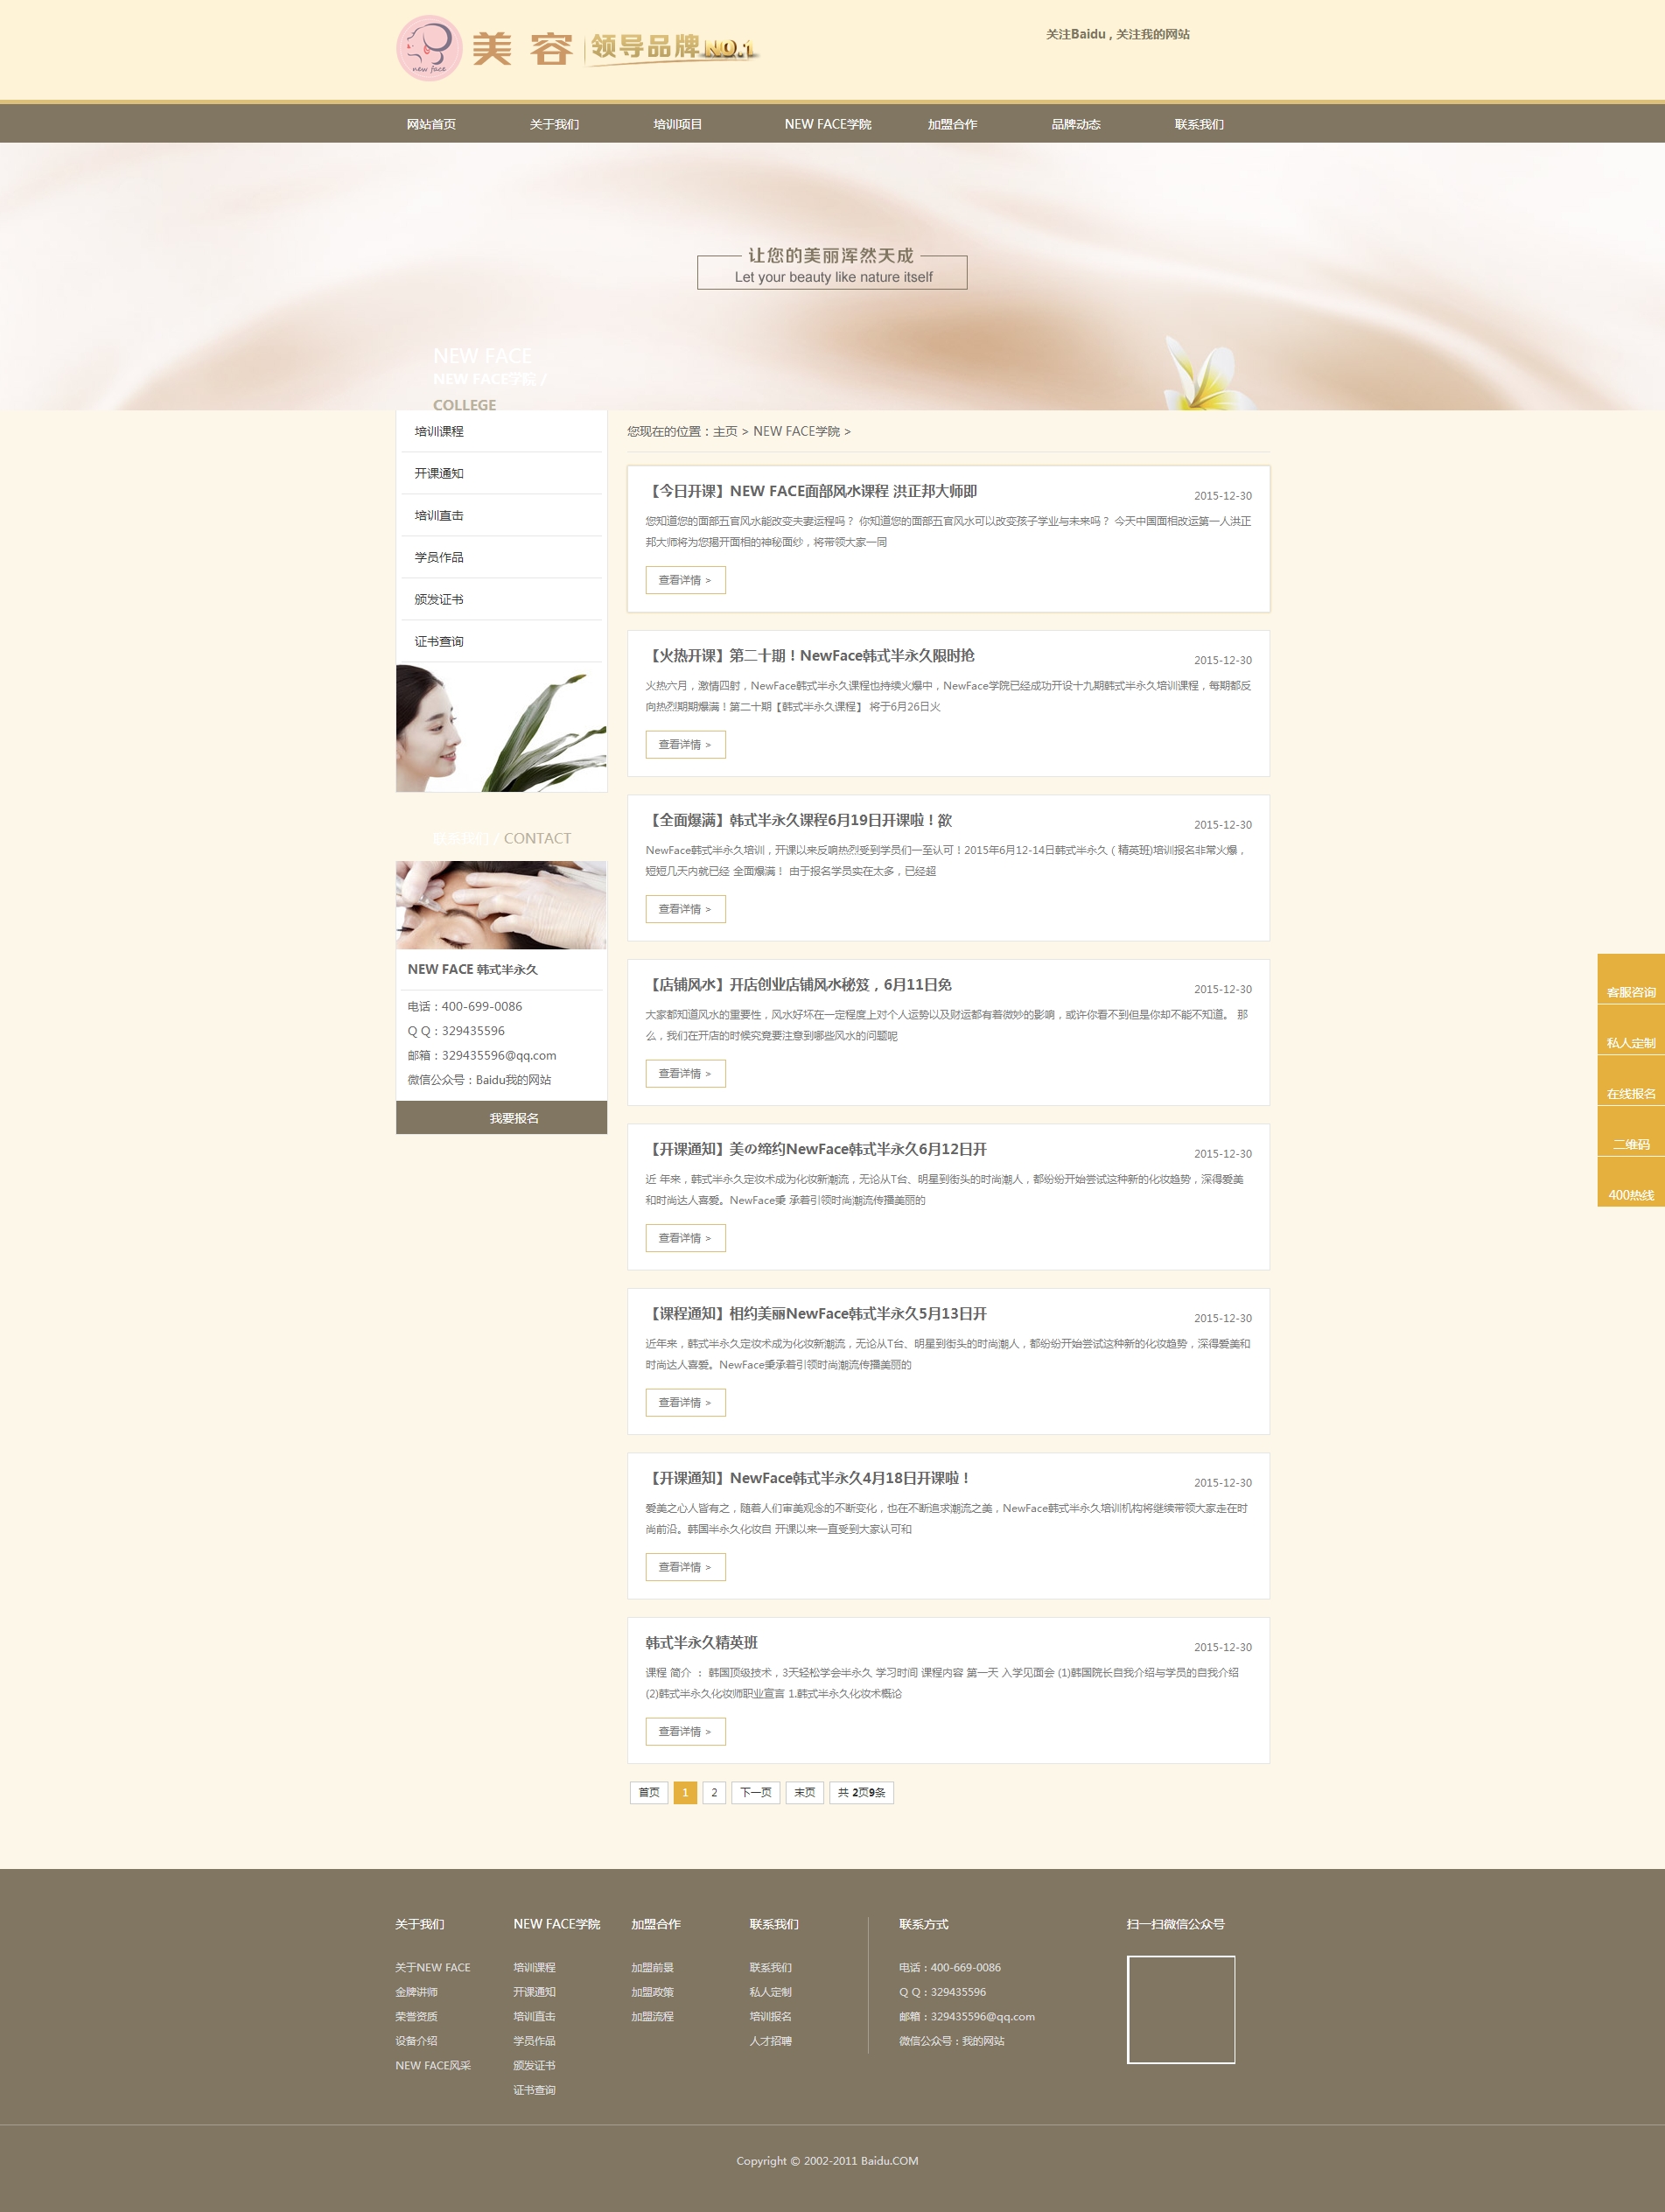
Task: Click the WeChat QR code box in footer
Action: pos(1180,2009)
